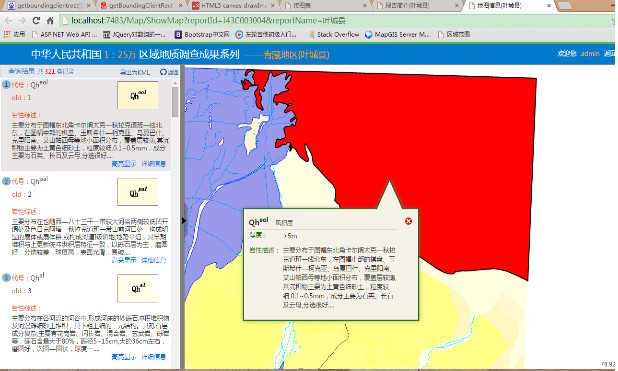The image size is (618, 371).
Task: Close the active browser tab
Action: (549, 6)
